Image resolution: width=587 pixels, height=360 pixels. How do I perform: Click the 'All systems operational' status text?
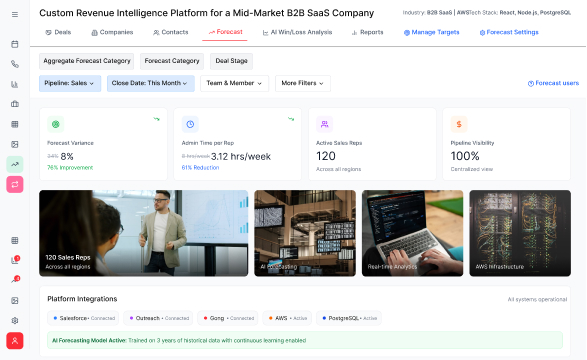[537, 299]
